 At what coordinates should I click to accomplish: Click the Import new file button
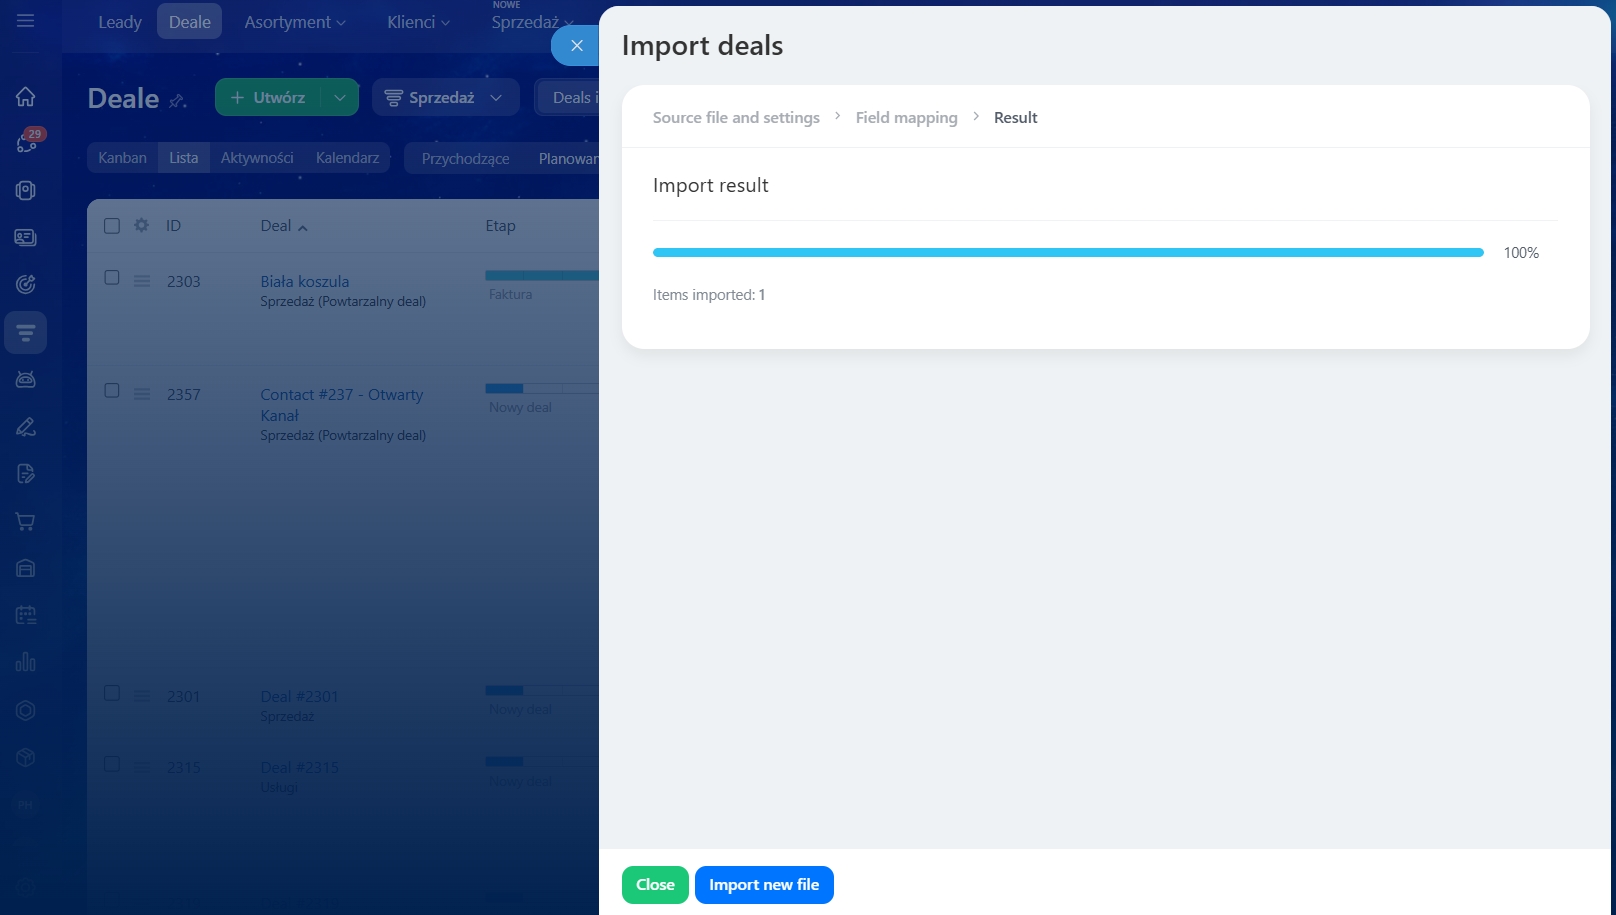point(764,885)
